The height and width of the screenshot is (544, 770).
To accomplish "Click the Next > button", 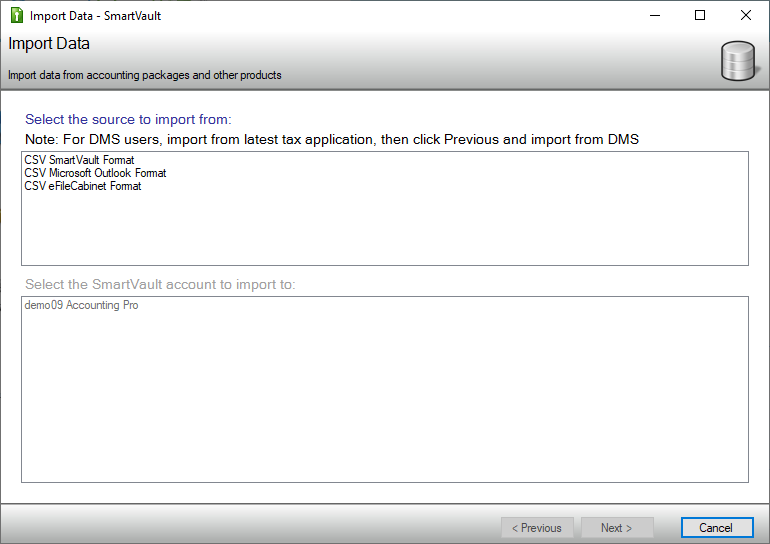I will point(616,528).
